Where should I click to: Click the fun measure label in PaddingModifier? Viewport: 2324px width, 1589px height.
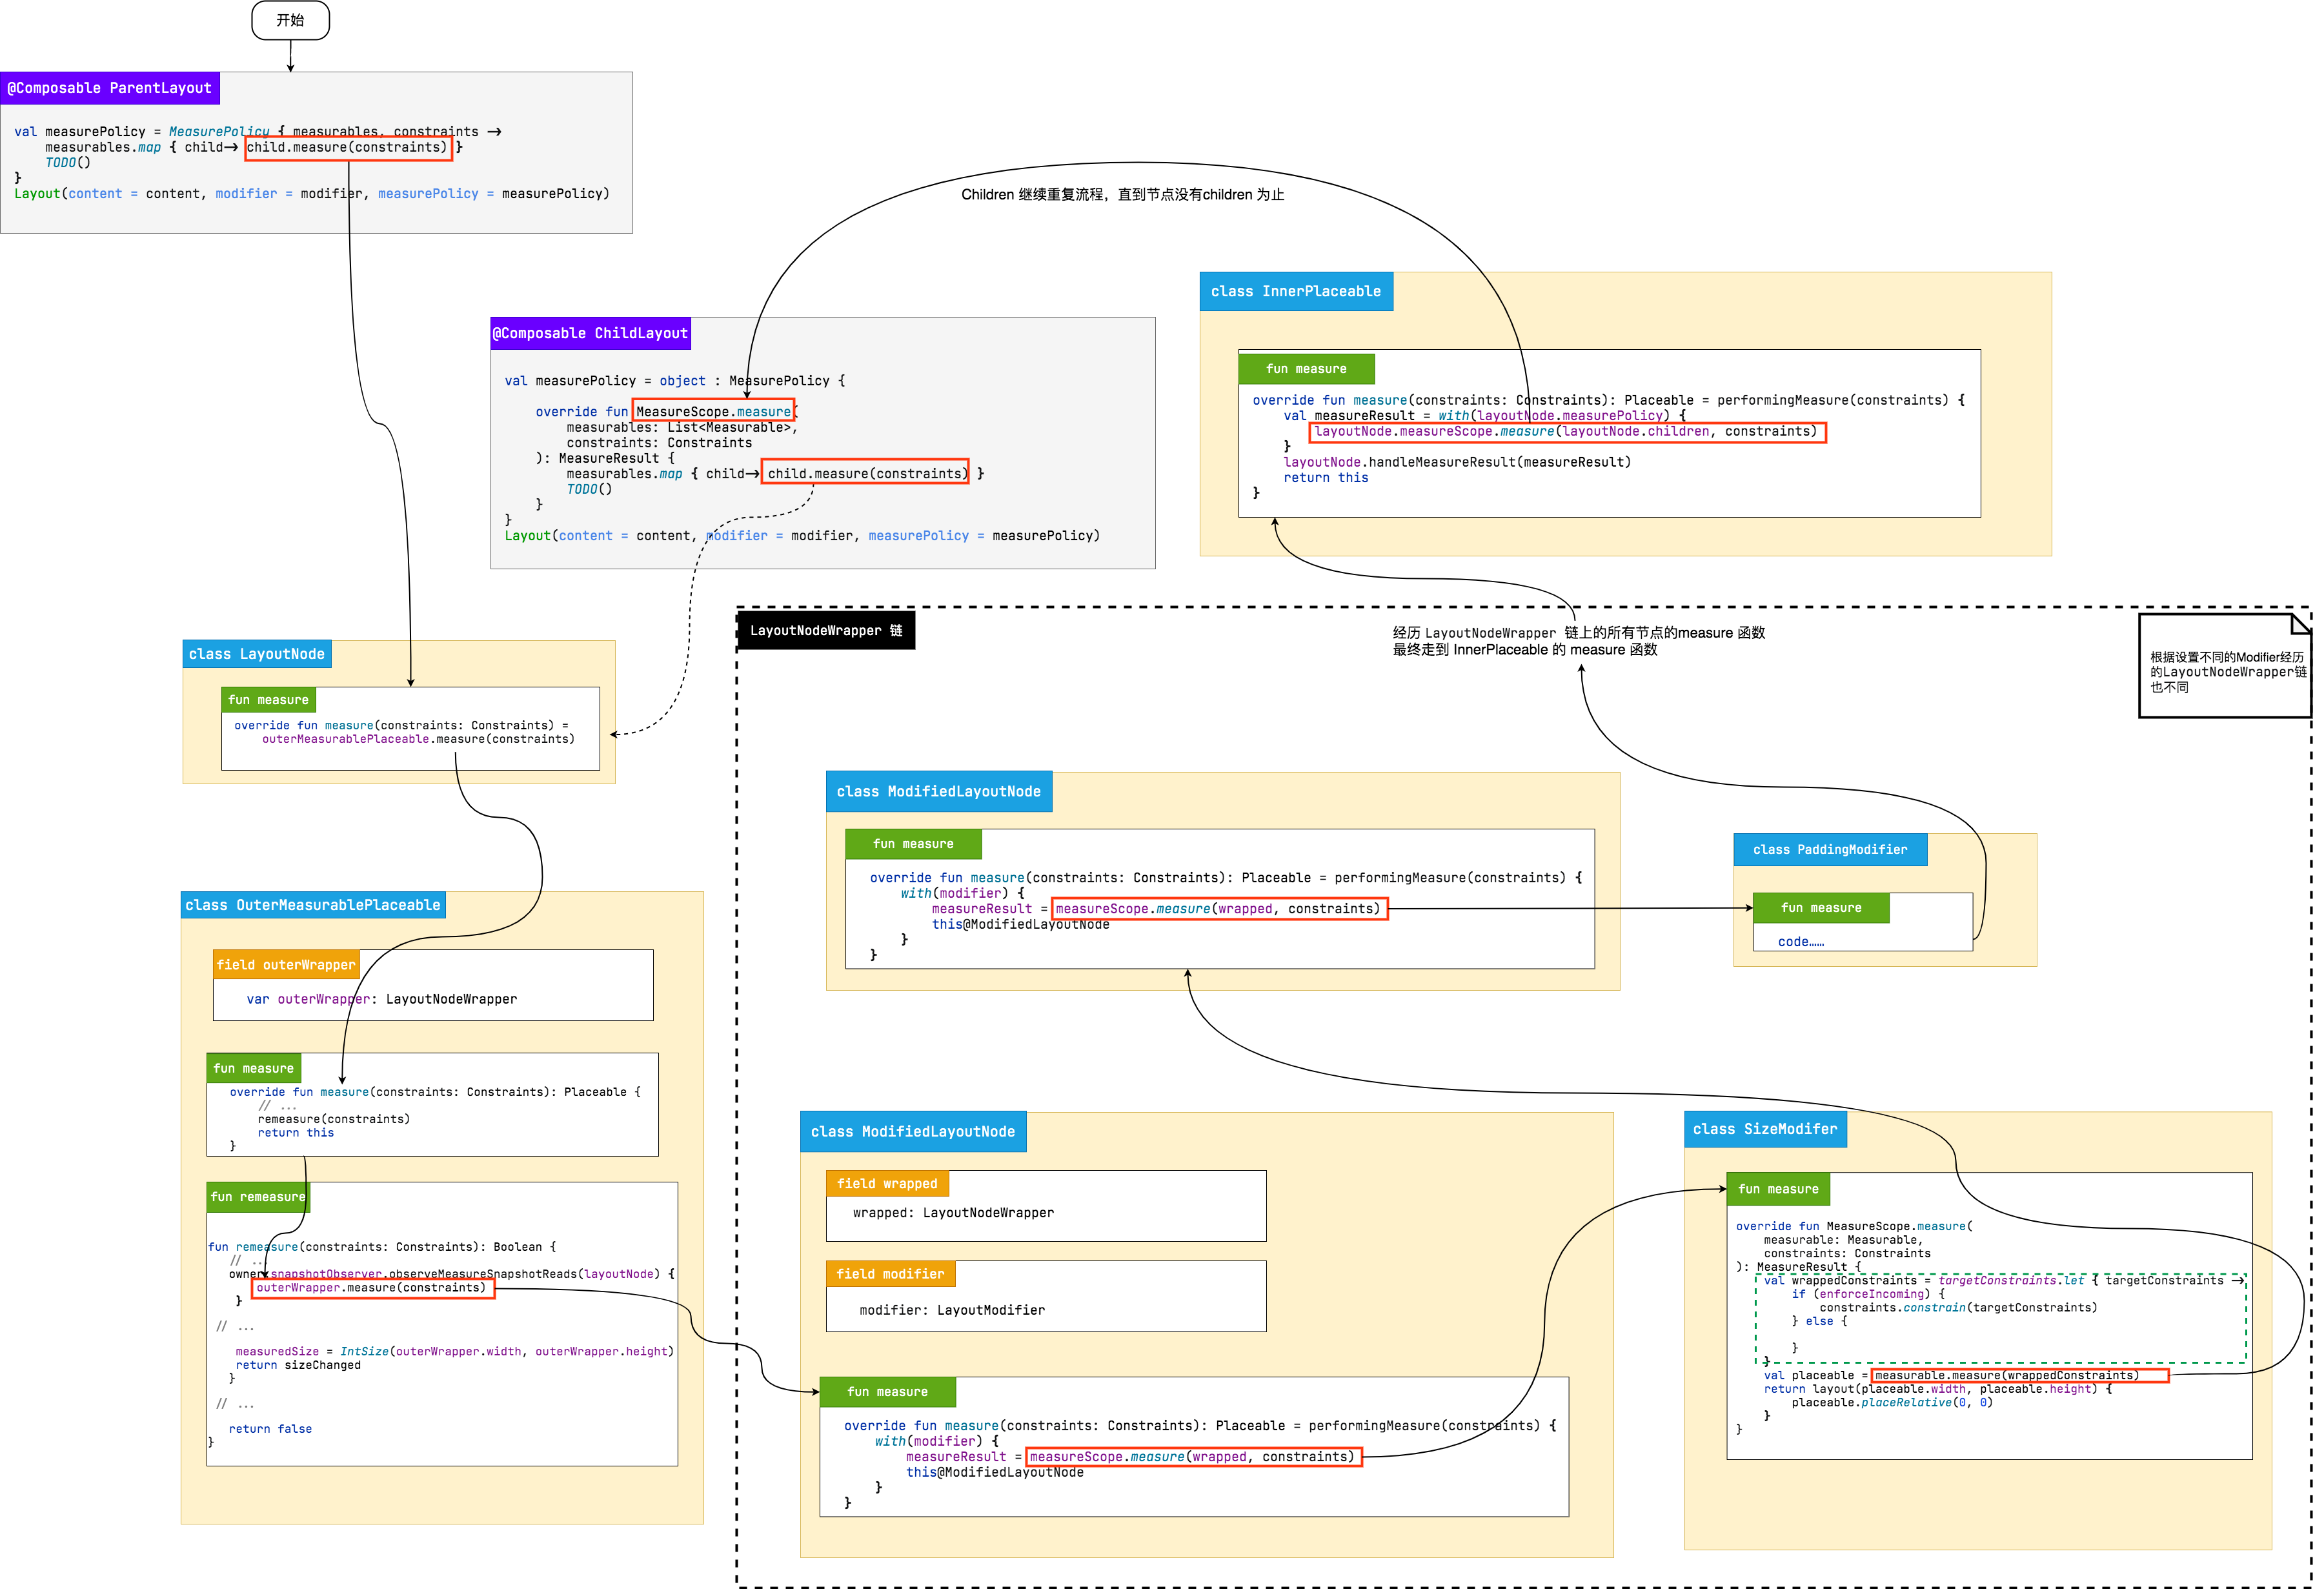pos(1821,908)
